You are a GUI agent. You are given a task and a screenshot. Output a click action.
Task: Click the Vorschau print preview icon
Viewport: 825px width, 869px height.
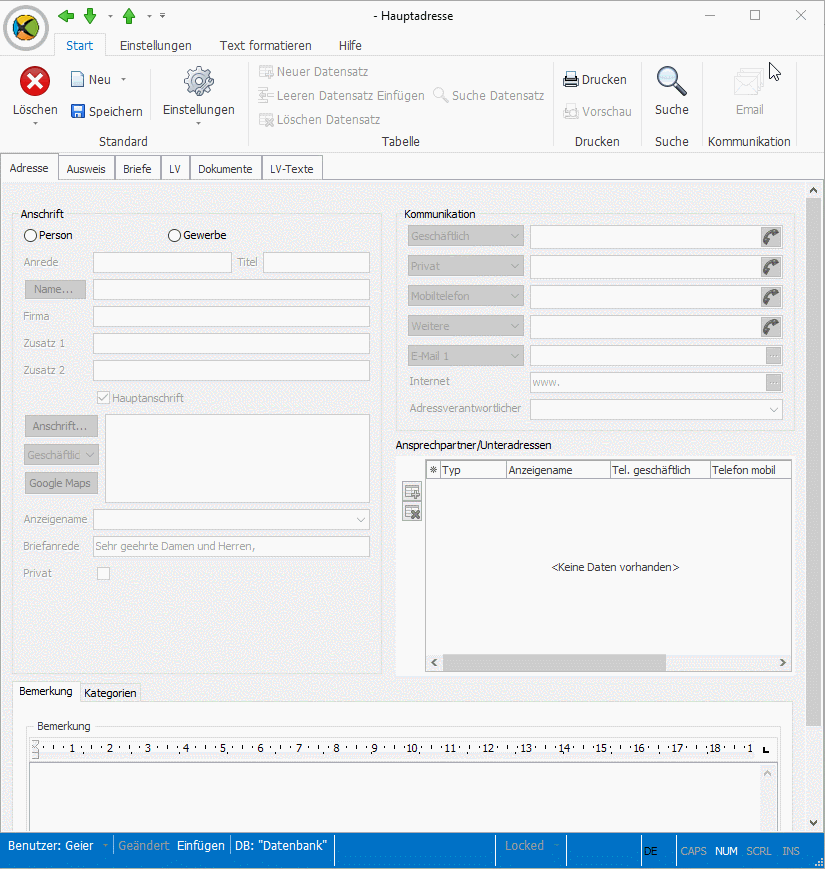click(x=571, y=111)
